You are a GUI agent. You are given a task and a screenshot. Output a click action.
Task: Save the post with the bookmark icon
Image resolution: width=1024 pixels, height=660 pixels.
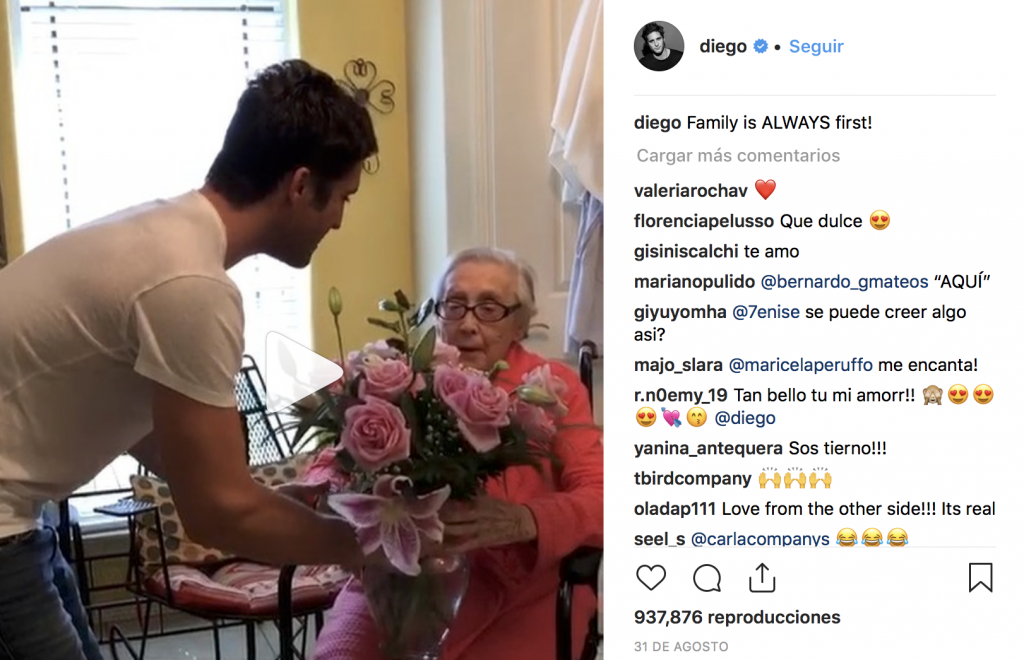980,578
